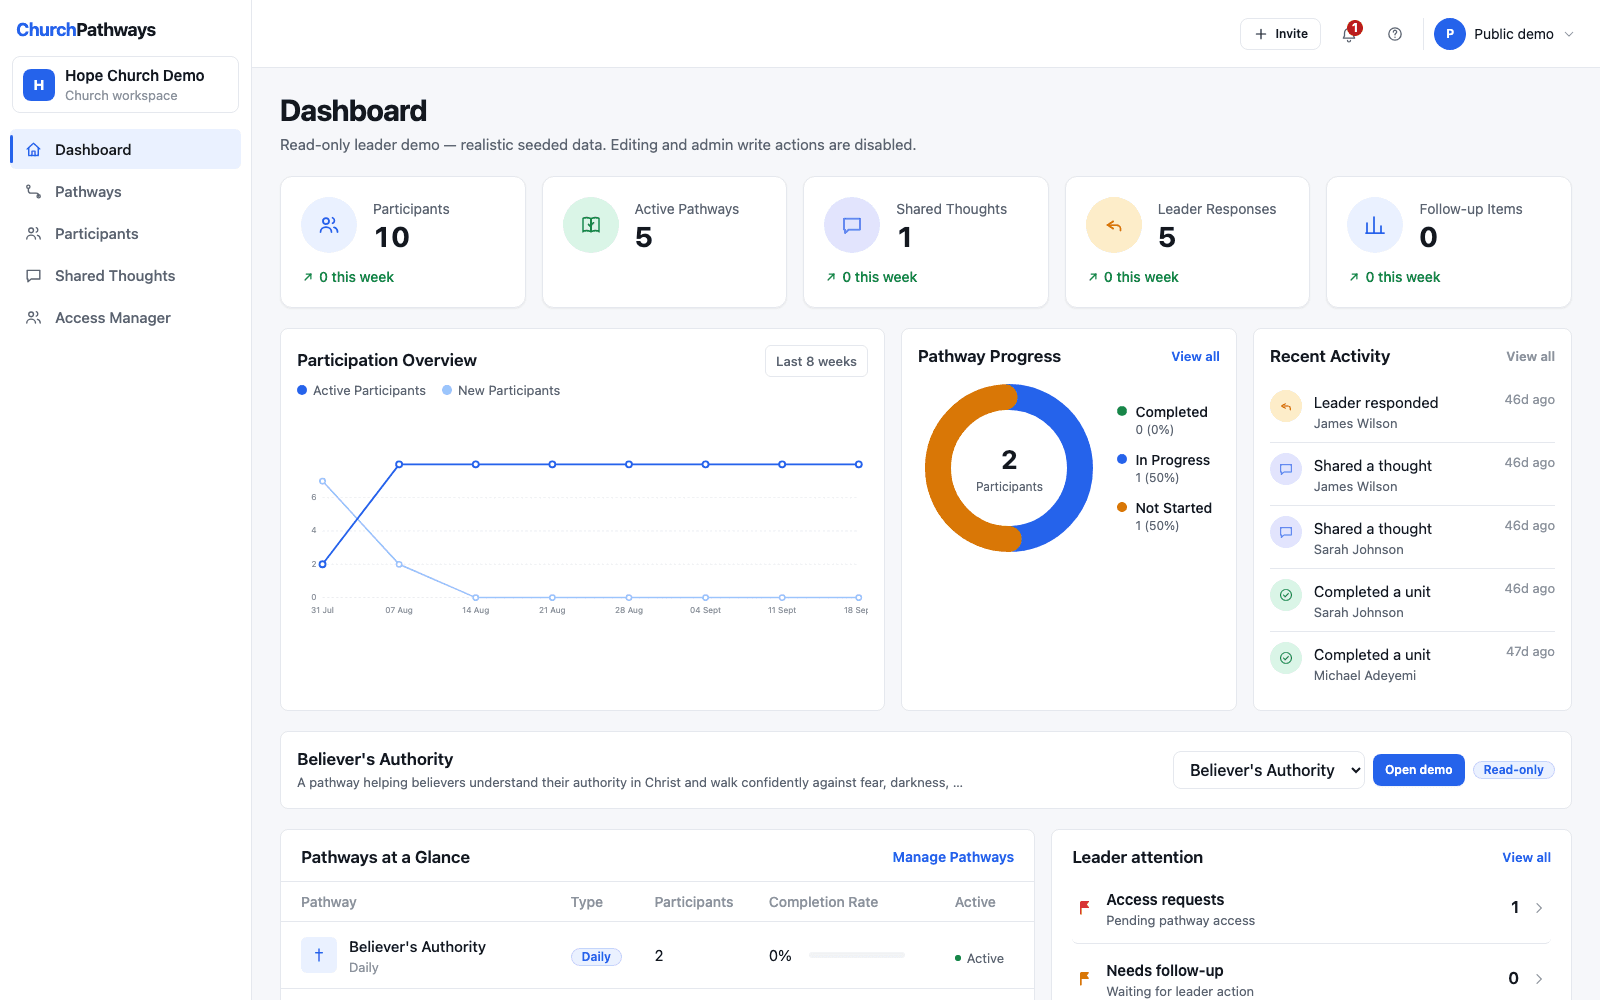1600x1000 pixels.
Task: Click the Hope Church Demo workspace avatar
Action: [x=39, y=85]
